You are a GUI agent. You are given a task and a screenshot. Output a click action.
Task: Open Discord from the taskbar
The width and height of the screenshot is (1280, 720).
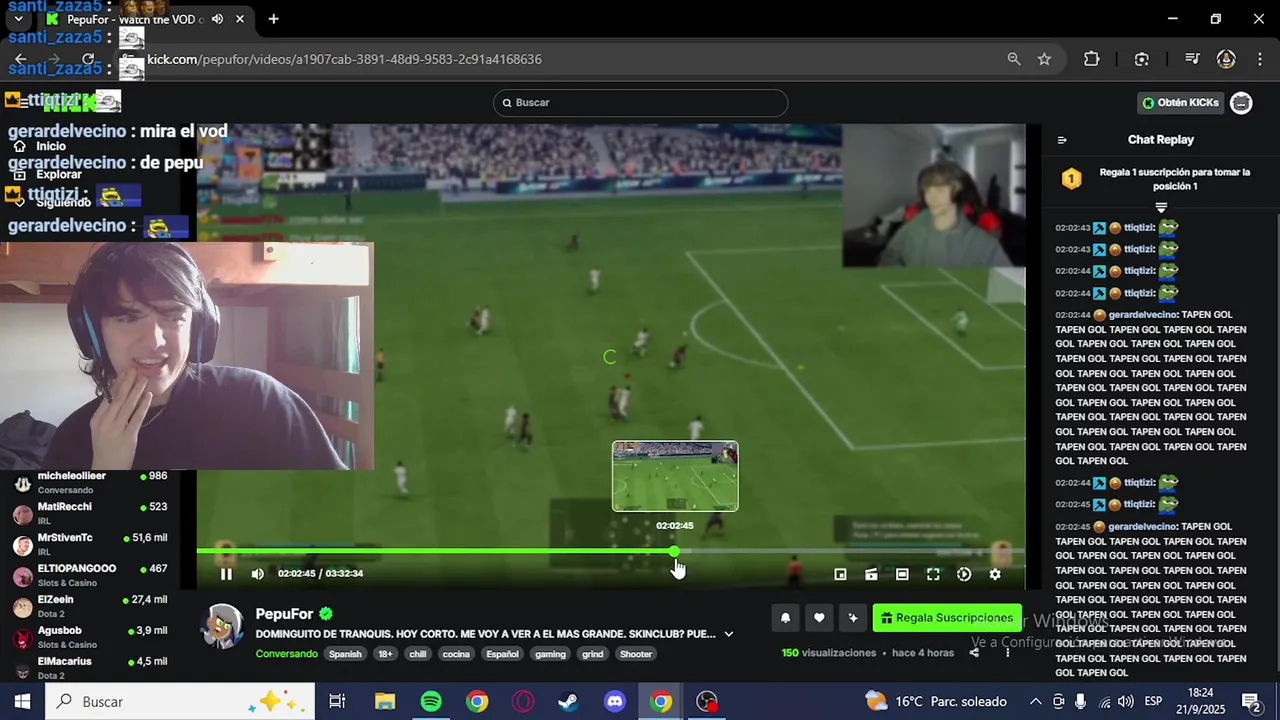[x=615, y=701]
